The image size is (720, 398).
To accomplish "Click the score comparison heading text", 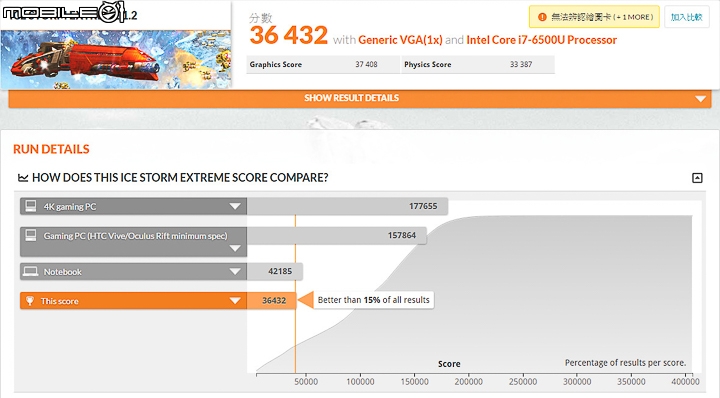I will click(180, 178).
